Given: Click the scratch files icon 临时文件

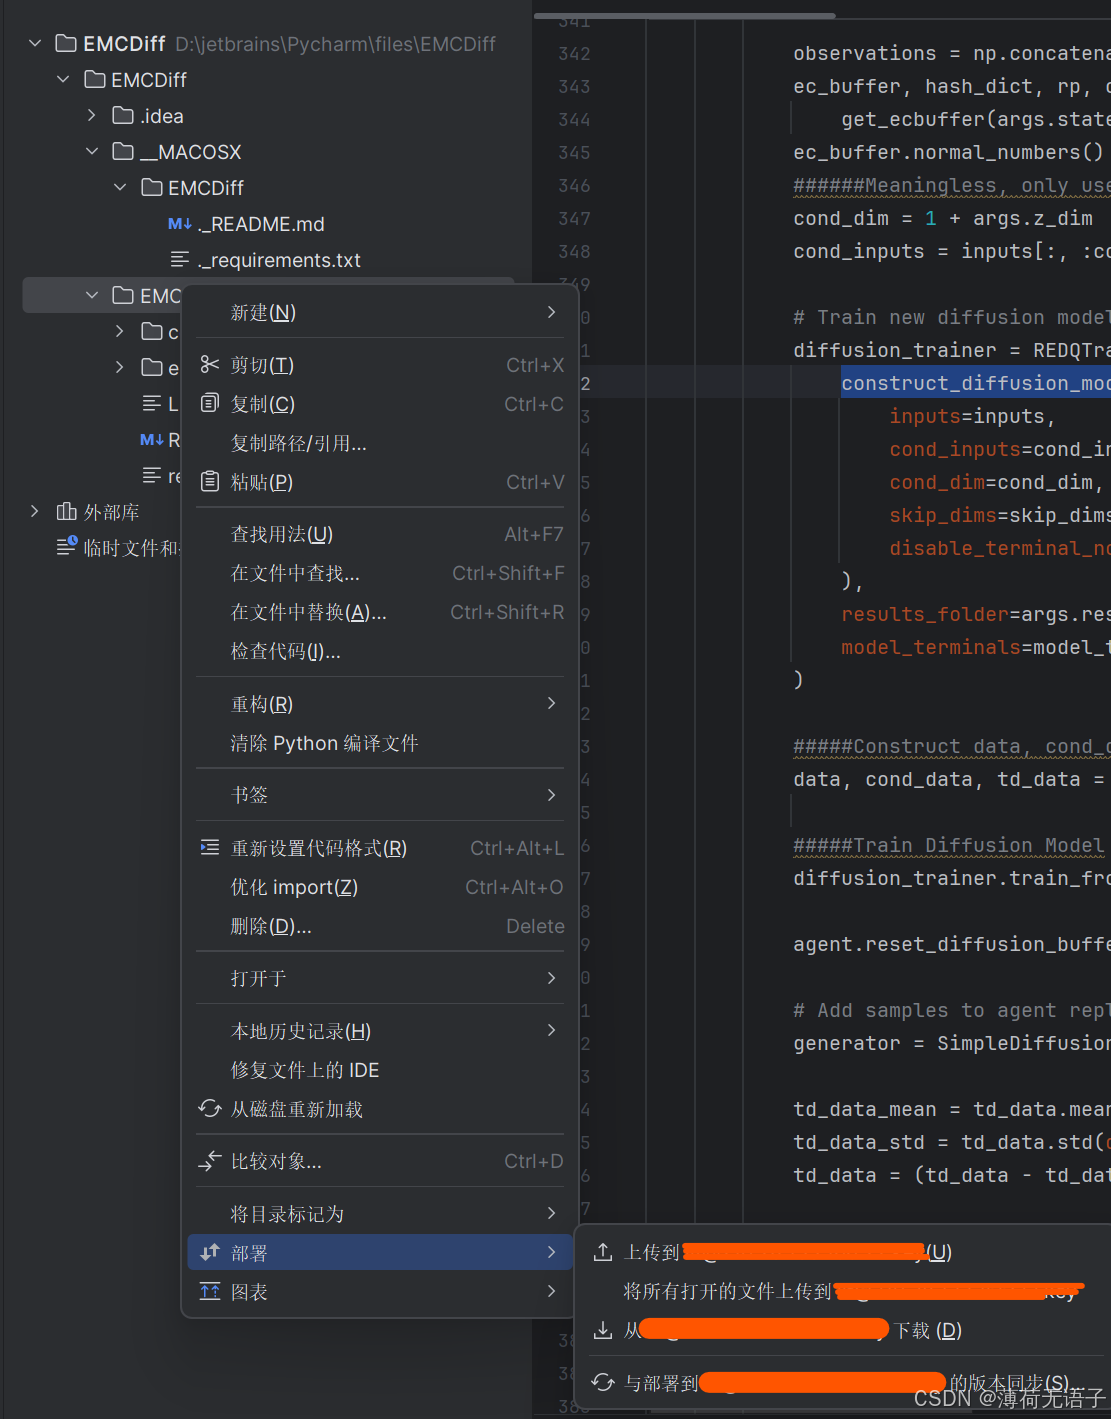Looking at the screenshot, I should pyautogui.click(x=66, y=547).
